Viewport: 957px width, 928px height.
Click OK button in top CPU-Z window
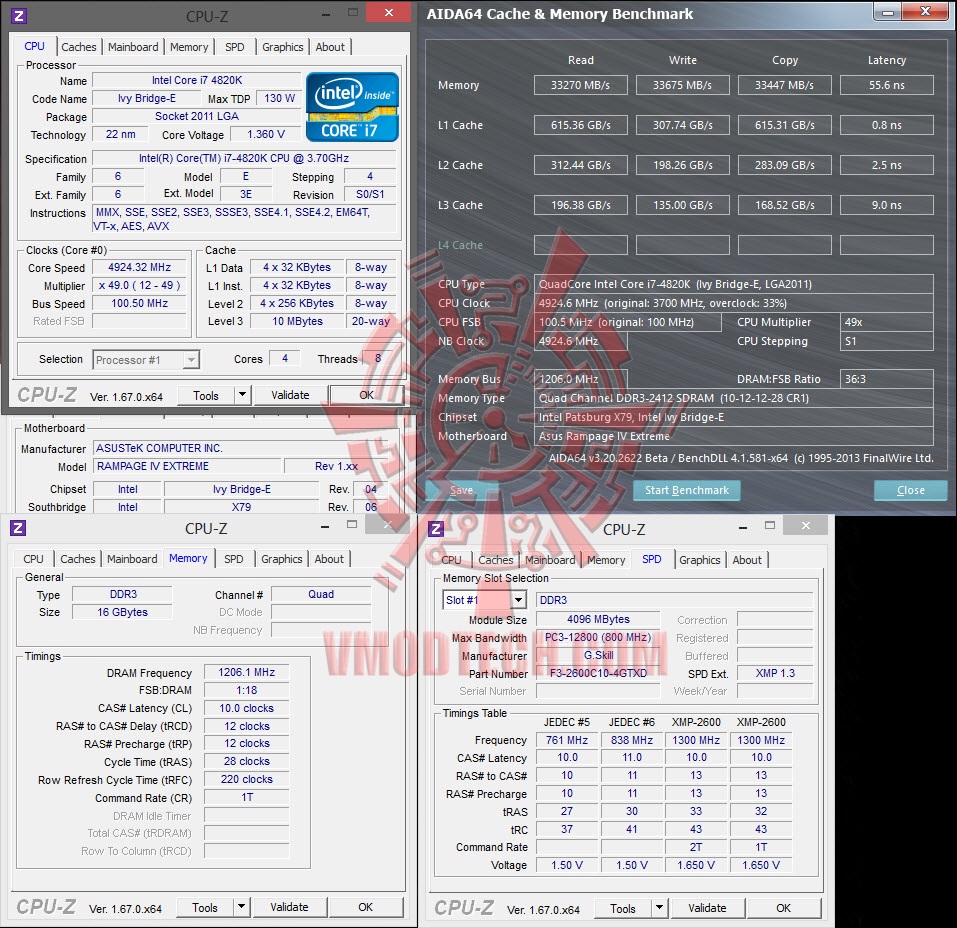(366, 395)
